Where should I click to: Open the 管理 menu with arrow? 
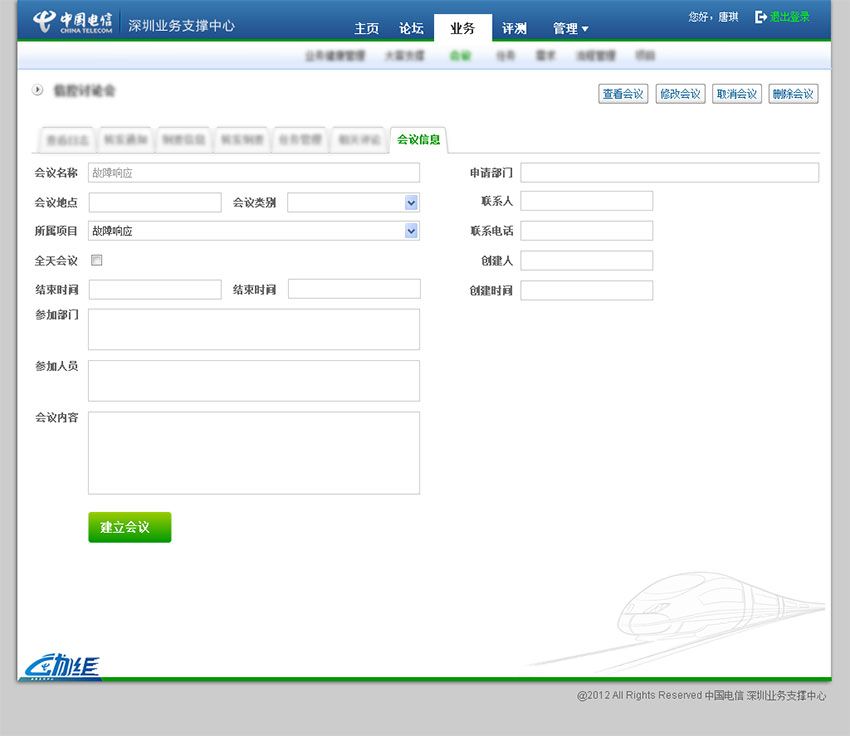[x=570, y=29]
